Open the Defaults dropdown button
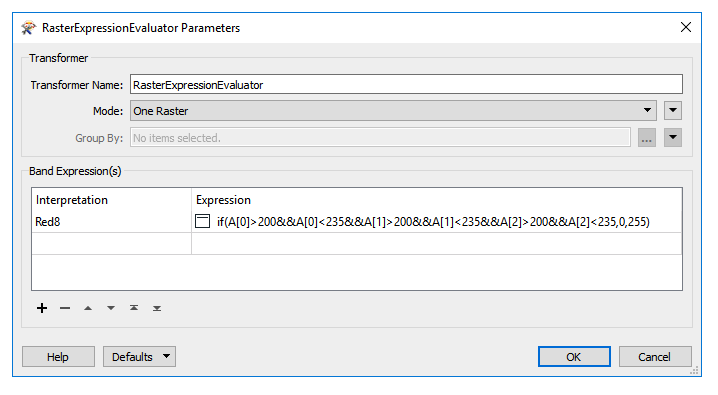Screen dimensions: 718x395 139,356
